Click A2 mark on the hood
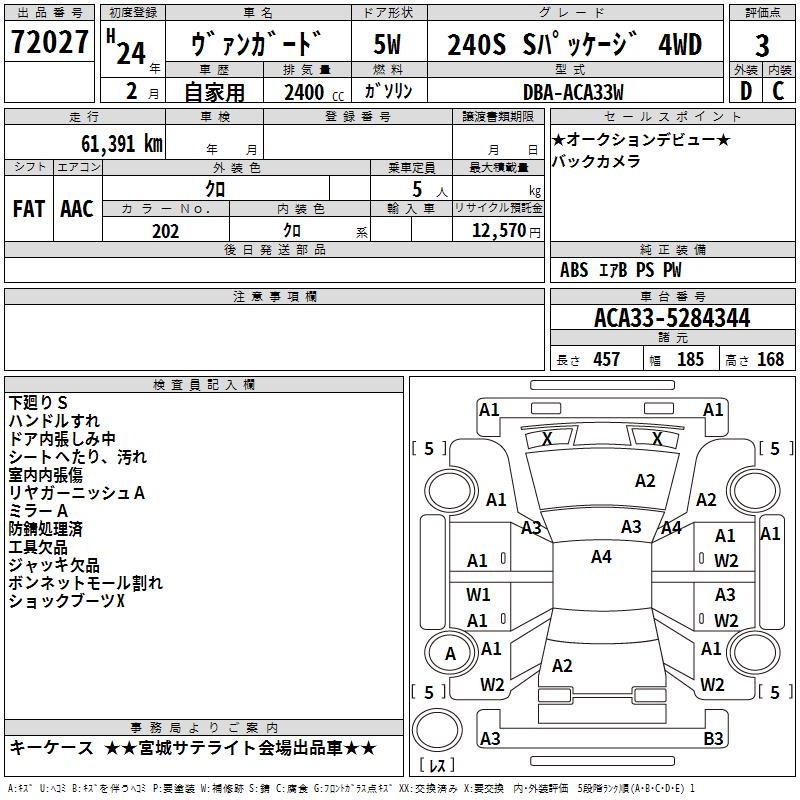This screenshot has height=800, width=800. click(x=645, y=481)
